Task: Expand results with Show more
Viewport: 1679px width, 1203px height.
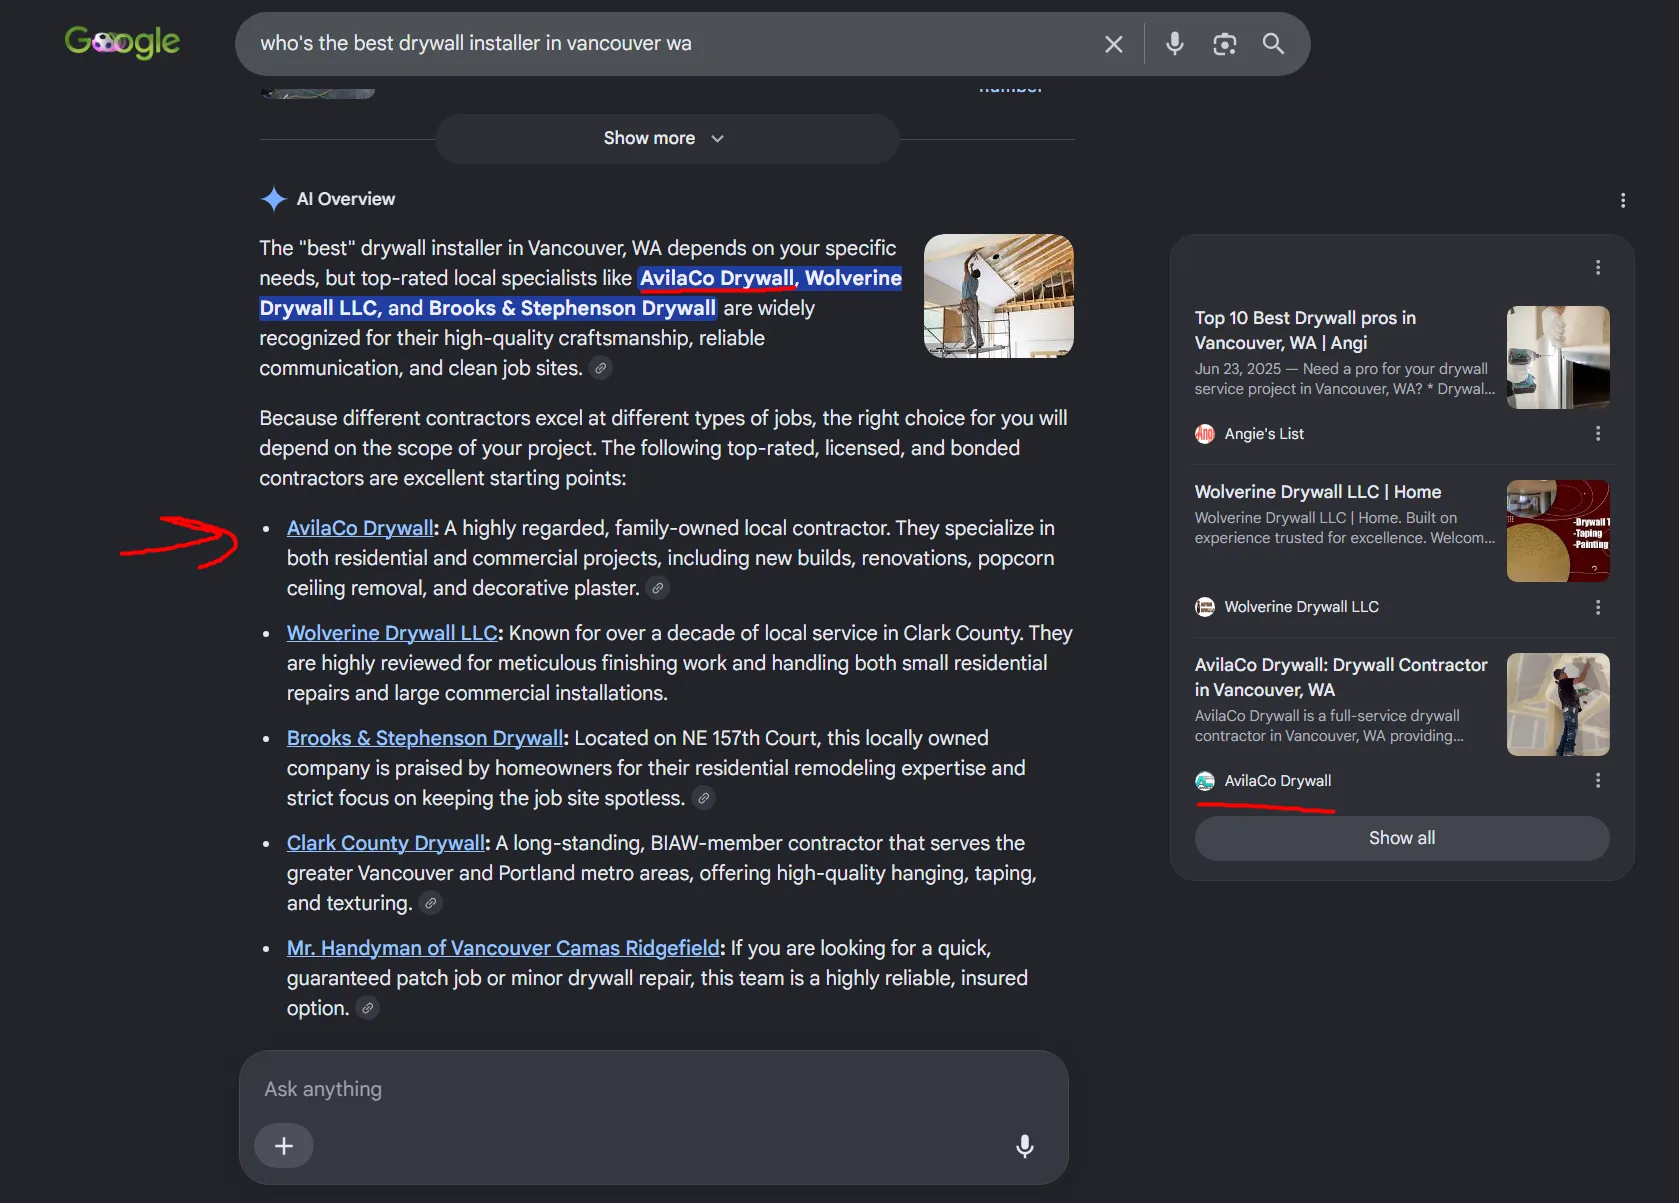Action: (666, 138)
